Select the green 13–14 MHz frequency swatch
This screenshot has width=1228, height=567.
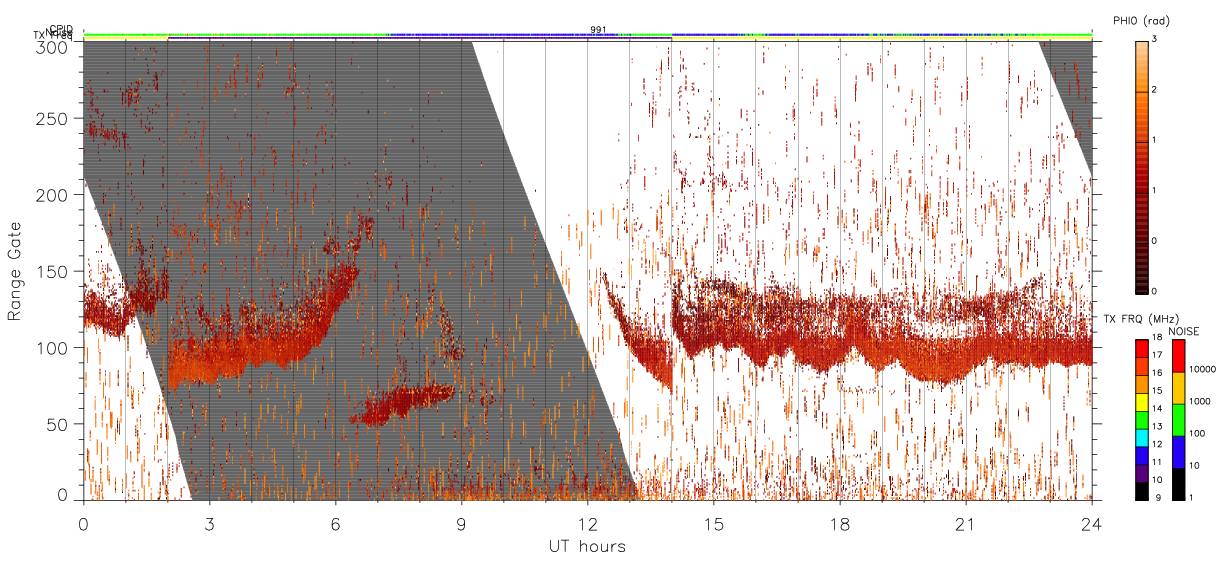coord(1141,420)
